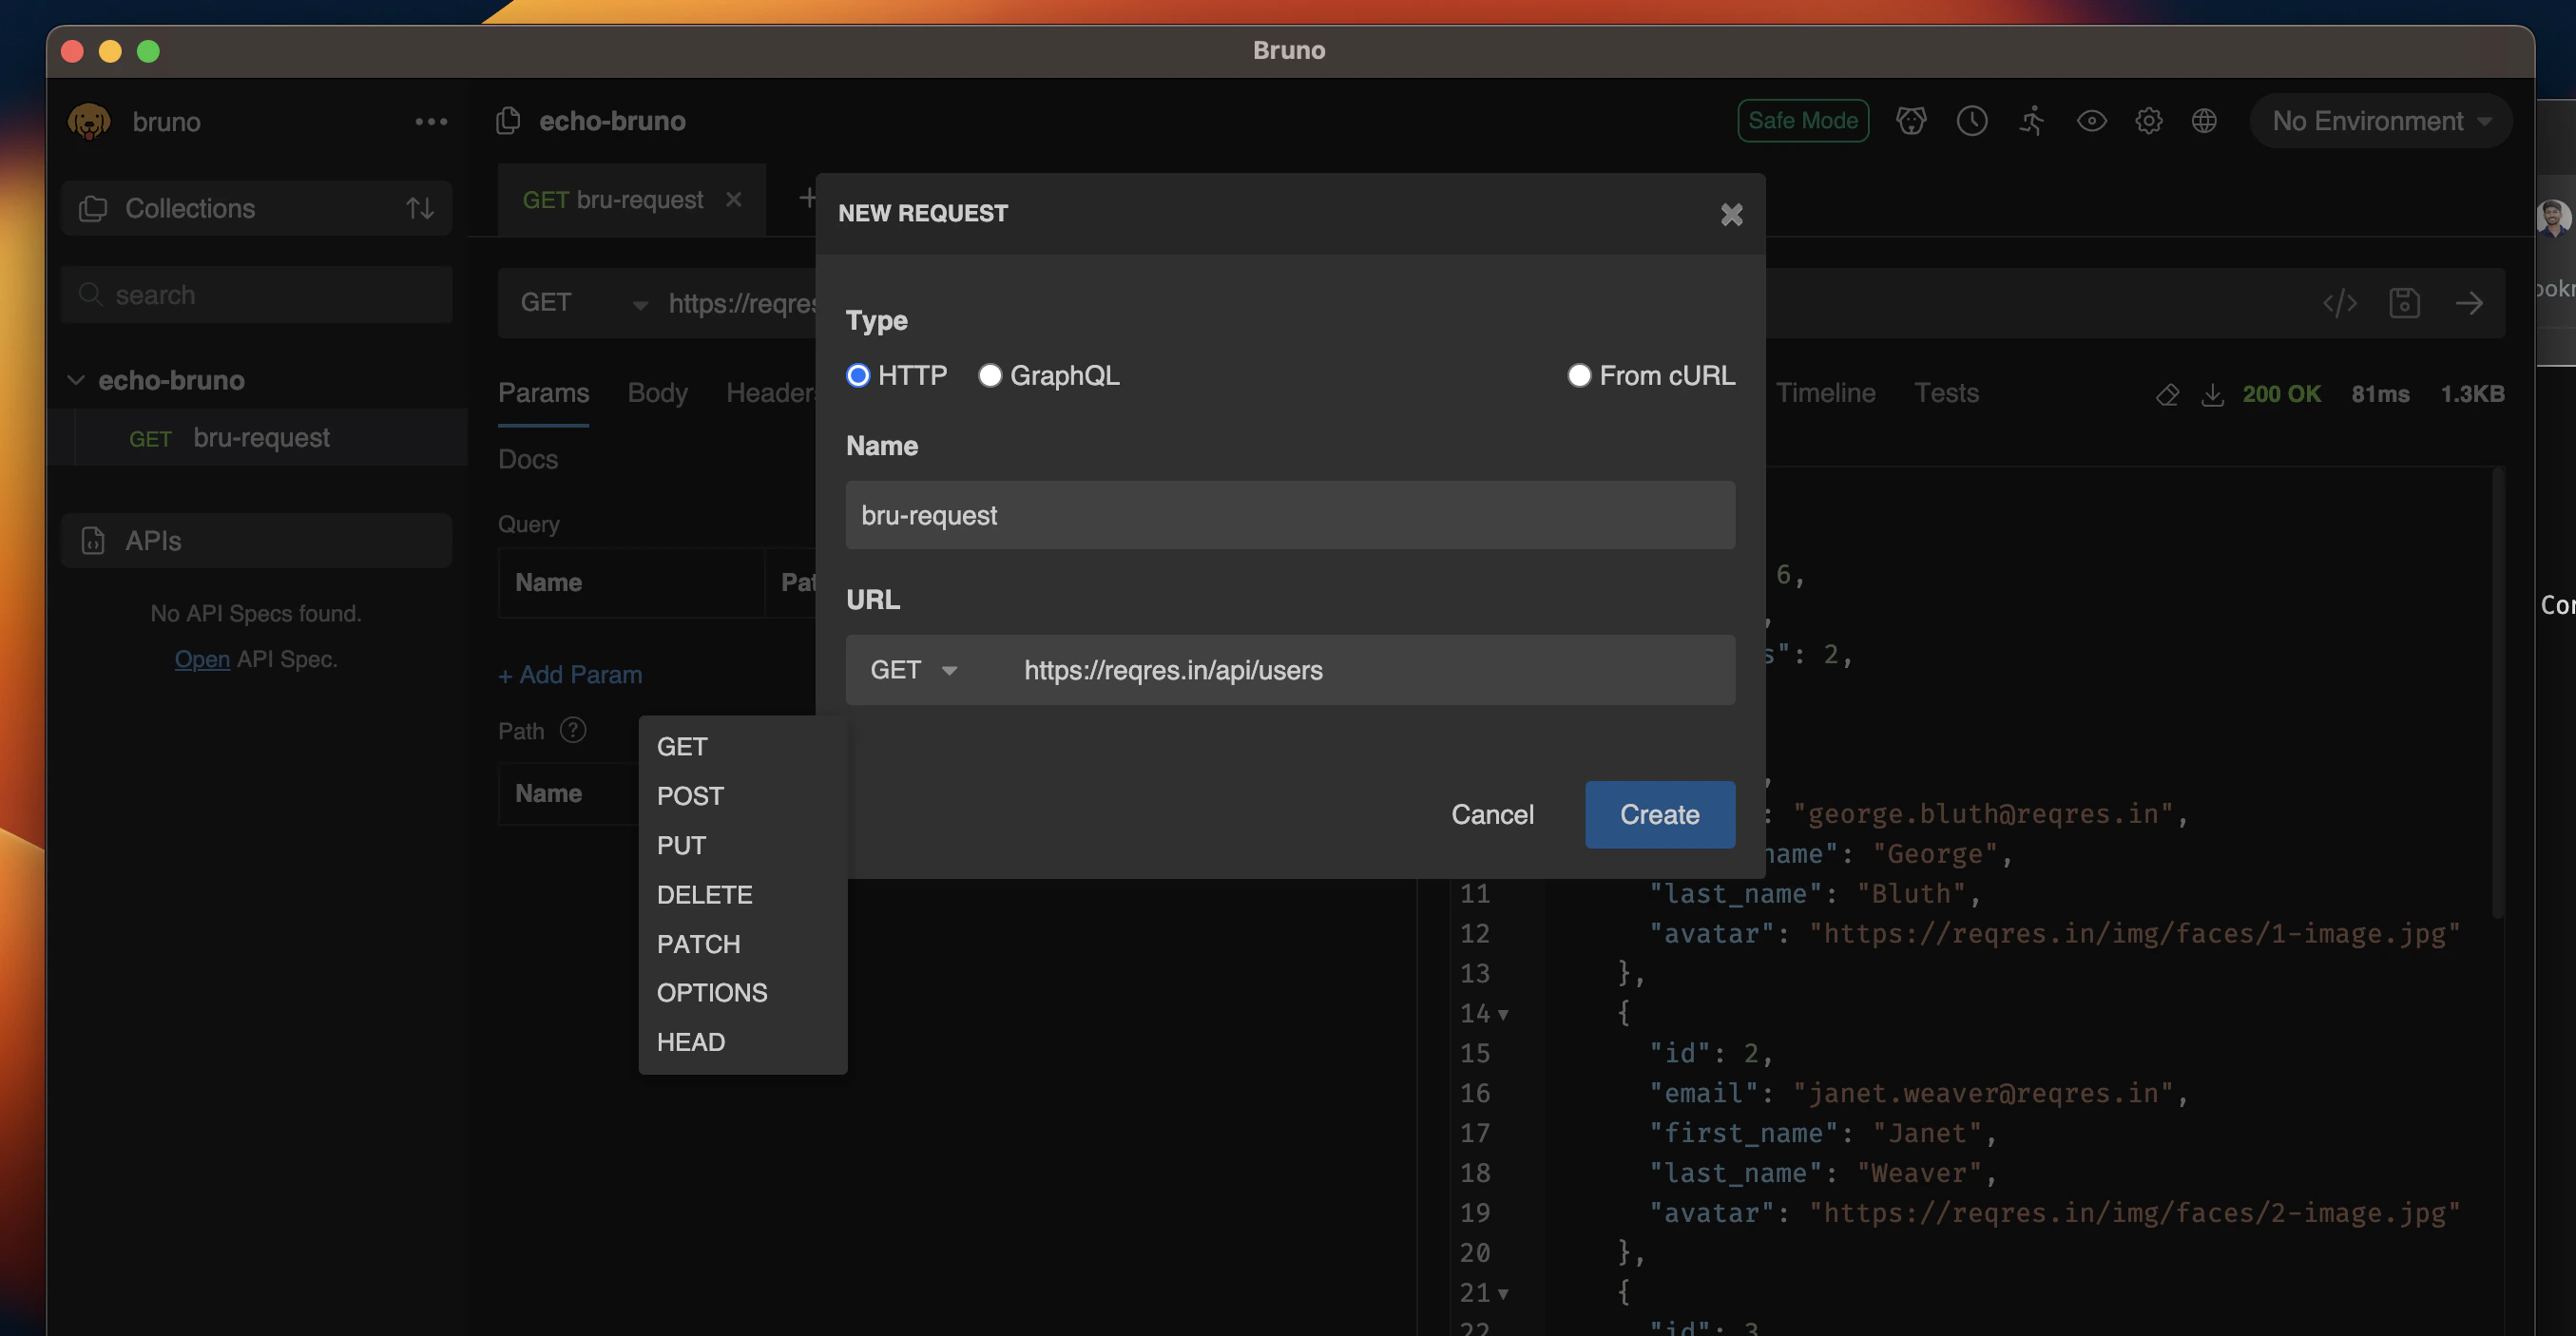This screenshot has width=2576, height=1336.
Task: Choose the From cURL option
Action: (x=1579, y=376)
